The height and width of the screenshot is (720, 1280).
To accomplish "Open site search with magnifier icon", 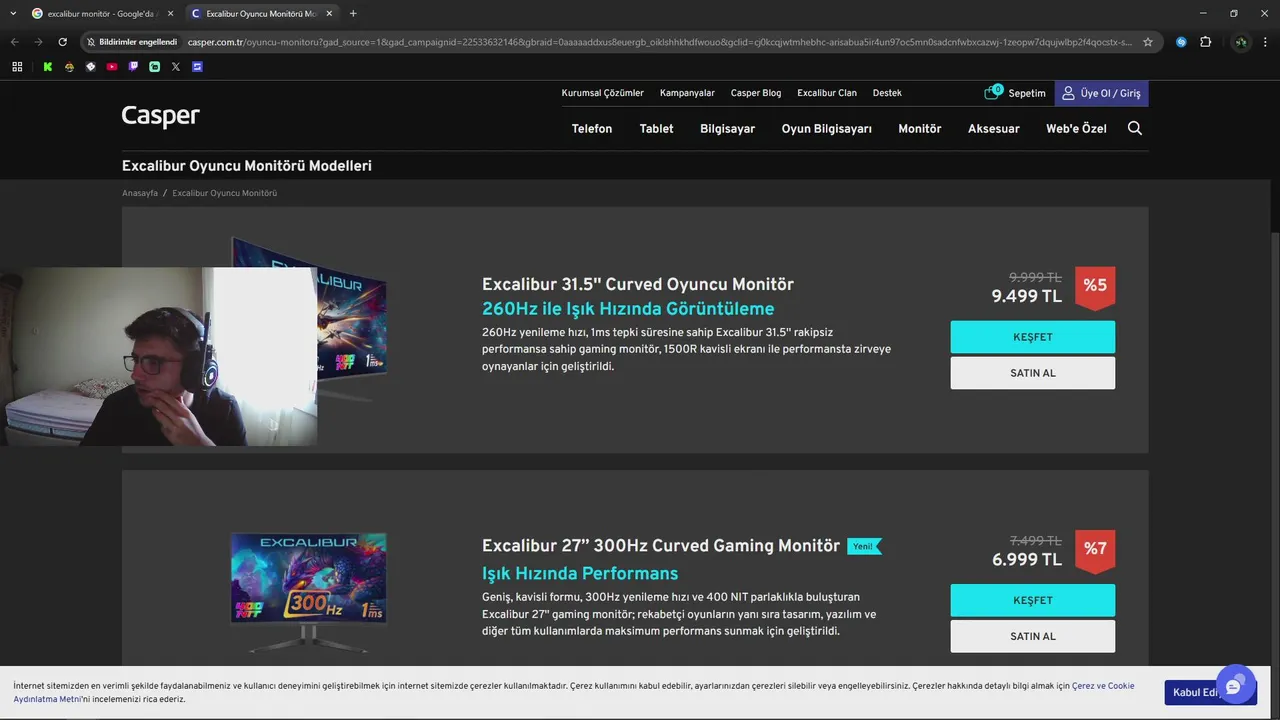I will 1135,128.
